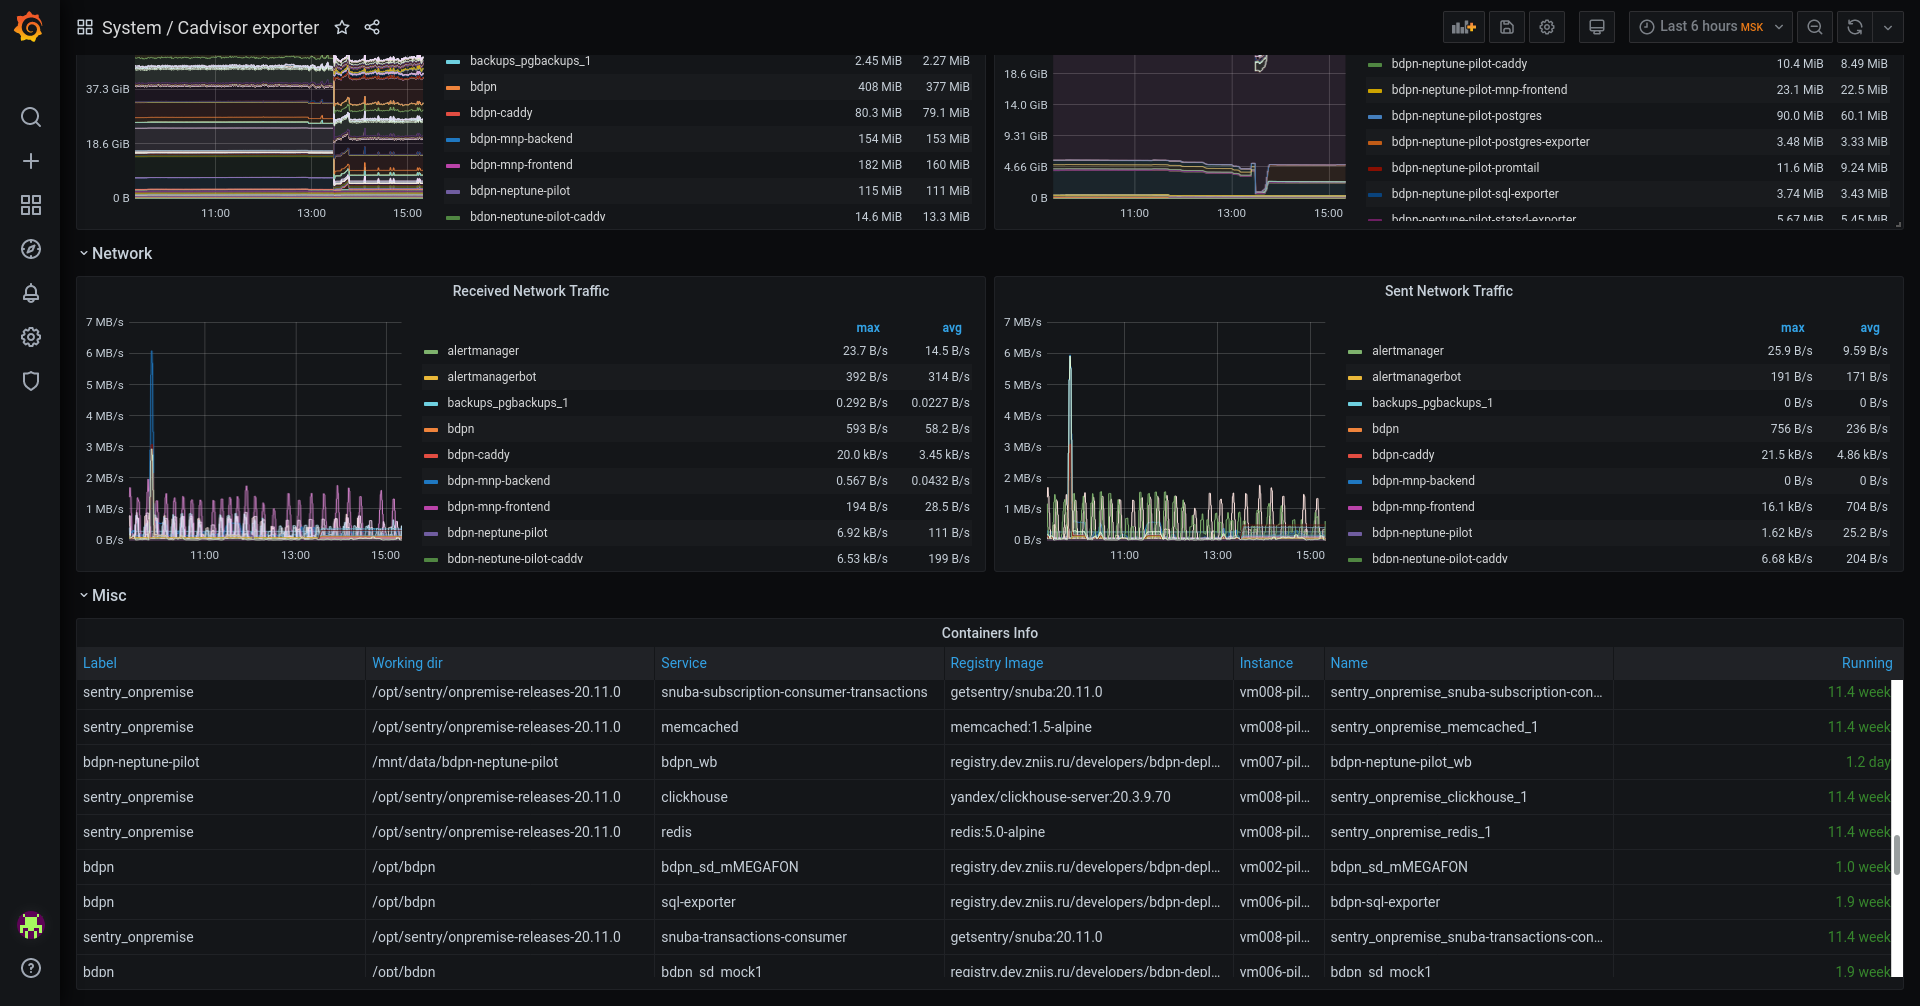
Task: Click the Add panel toolbar icon
Action: (x=1464, y=27)
